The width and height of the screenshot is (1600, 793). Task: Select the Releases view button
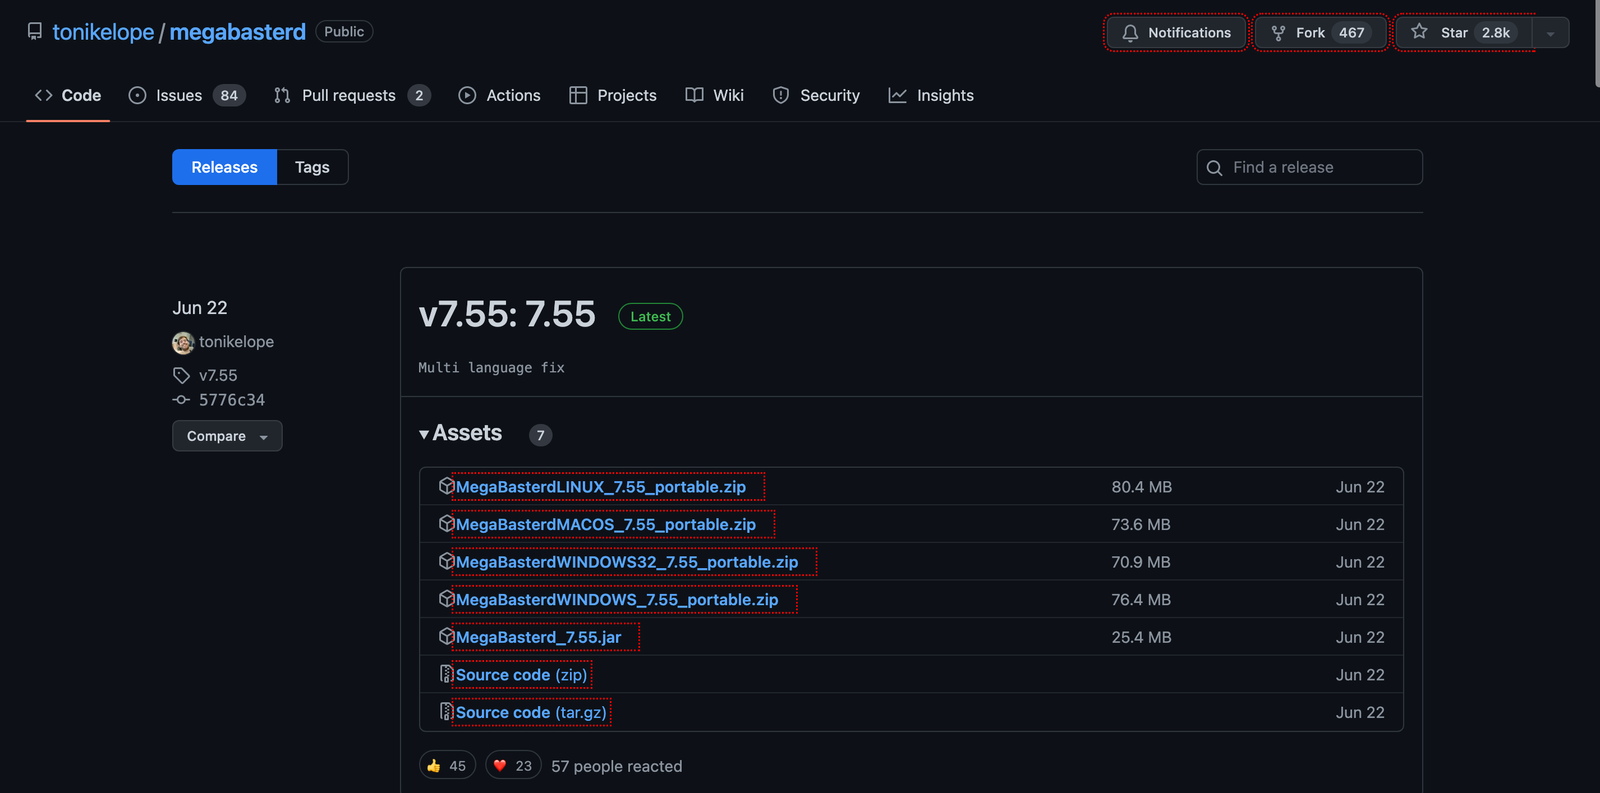(224, 167)
